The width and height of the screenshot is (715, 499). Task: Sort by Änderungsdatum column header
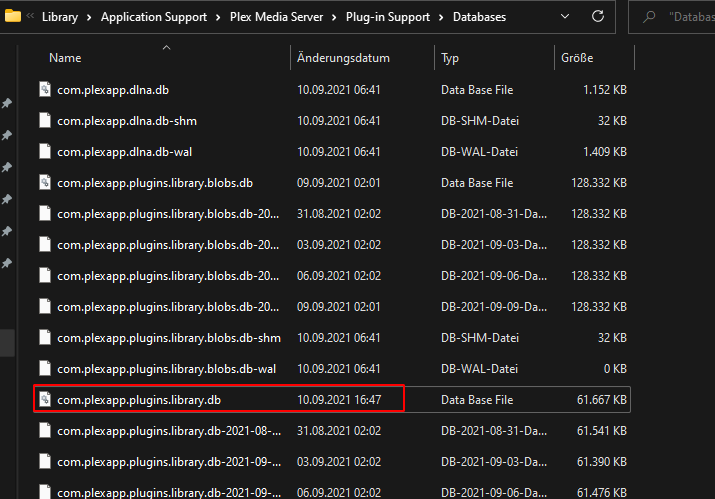(x=343, y=58)
